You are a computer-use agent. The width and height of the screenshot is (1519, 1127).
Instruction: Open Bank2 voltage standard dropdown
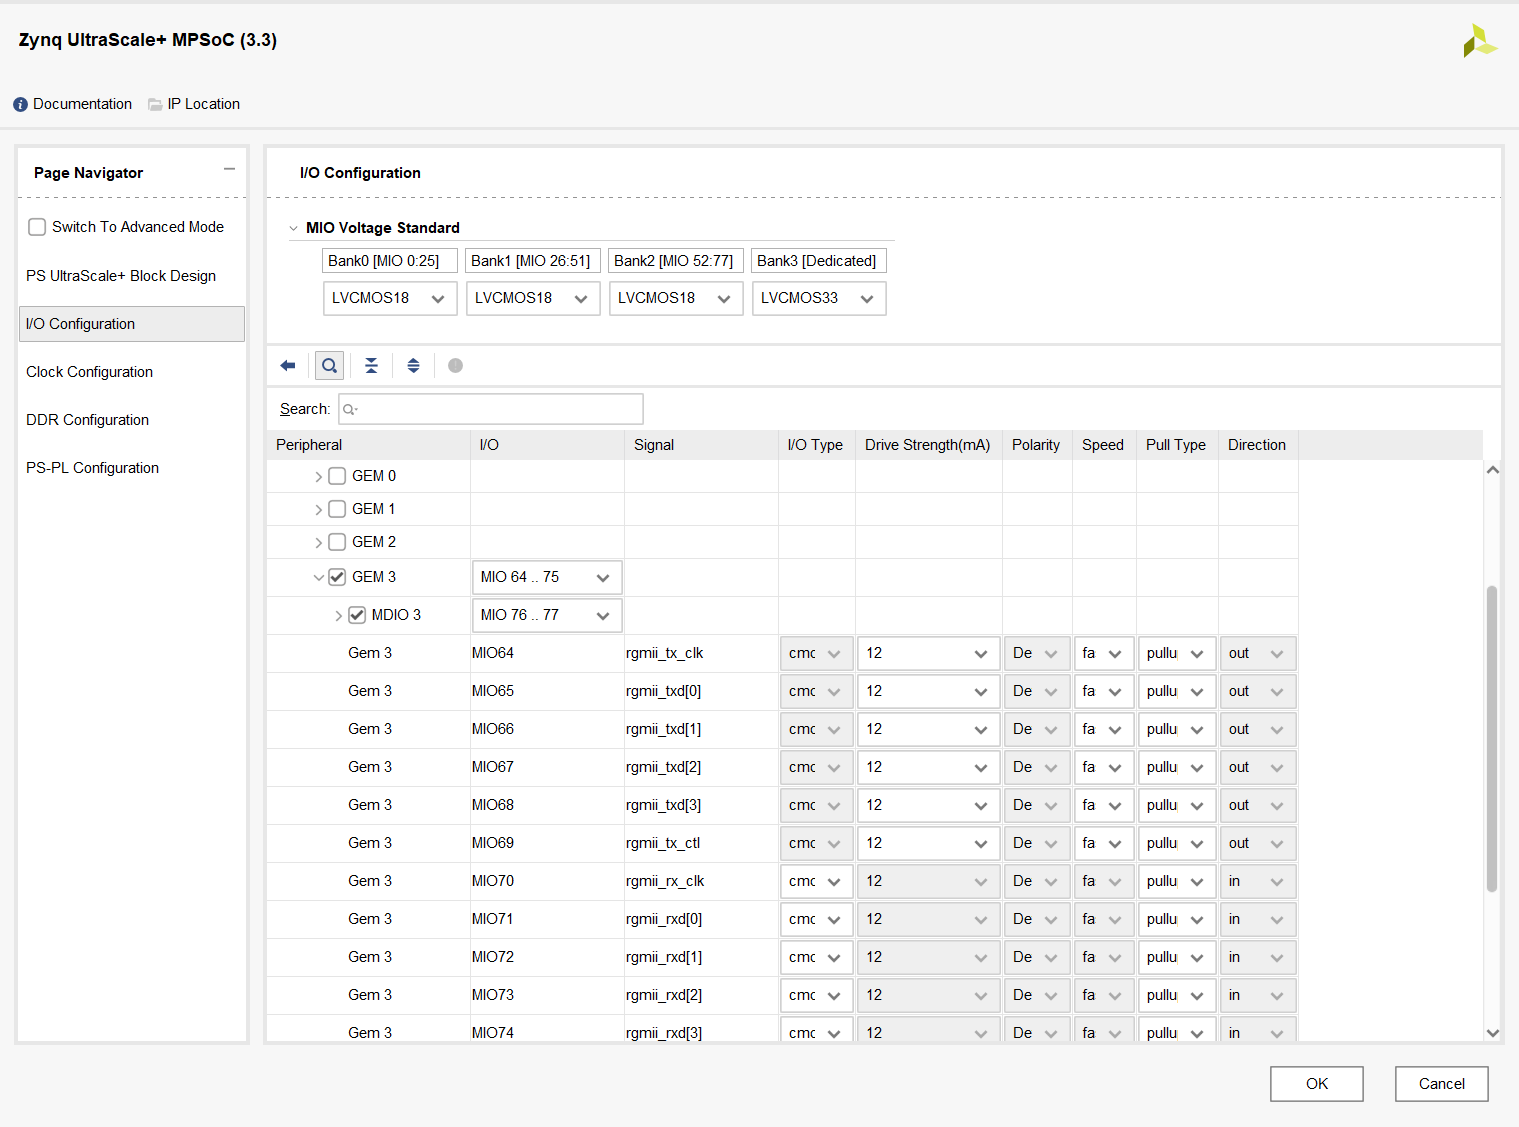click(x=676, y=298)
